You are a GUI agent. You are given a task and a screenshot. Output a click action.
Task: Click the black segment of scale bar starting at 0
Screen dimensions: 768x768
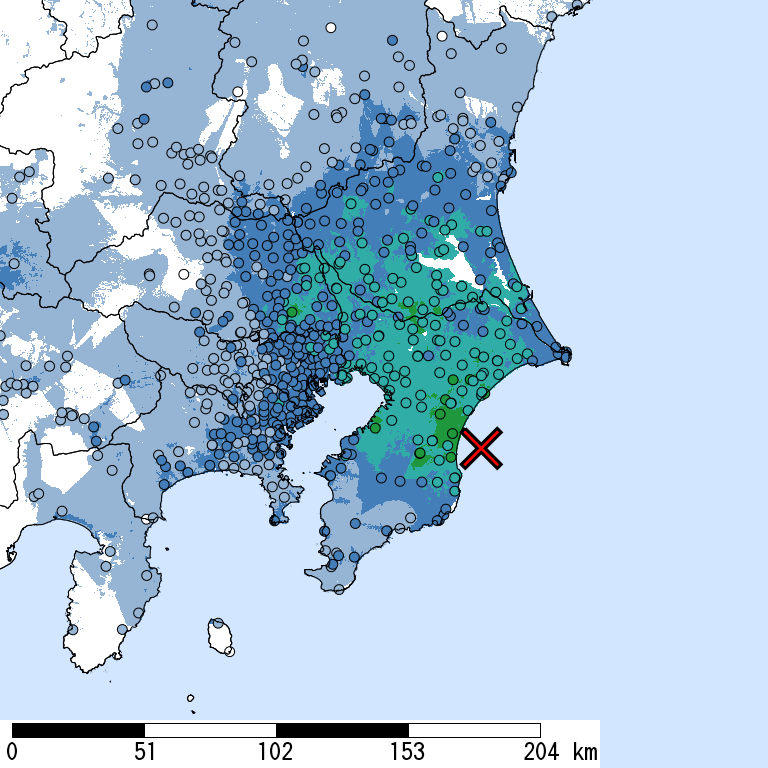point(78,730)
